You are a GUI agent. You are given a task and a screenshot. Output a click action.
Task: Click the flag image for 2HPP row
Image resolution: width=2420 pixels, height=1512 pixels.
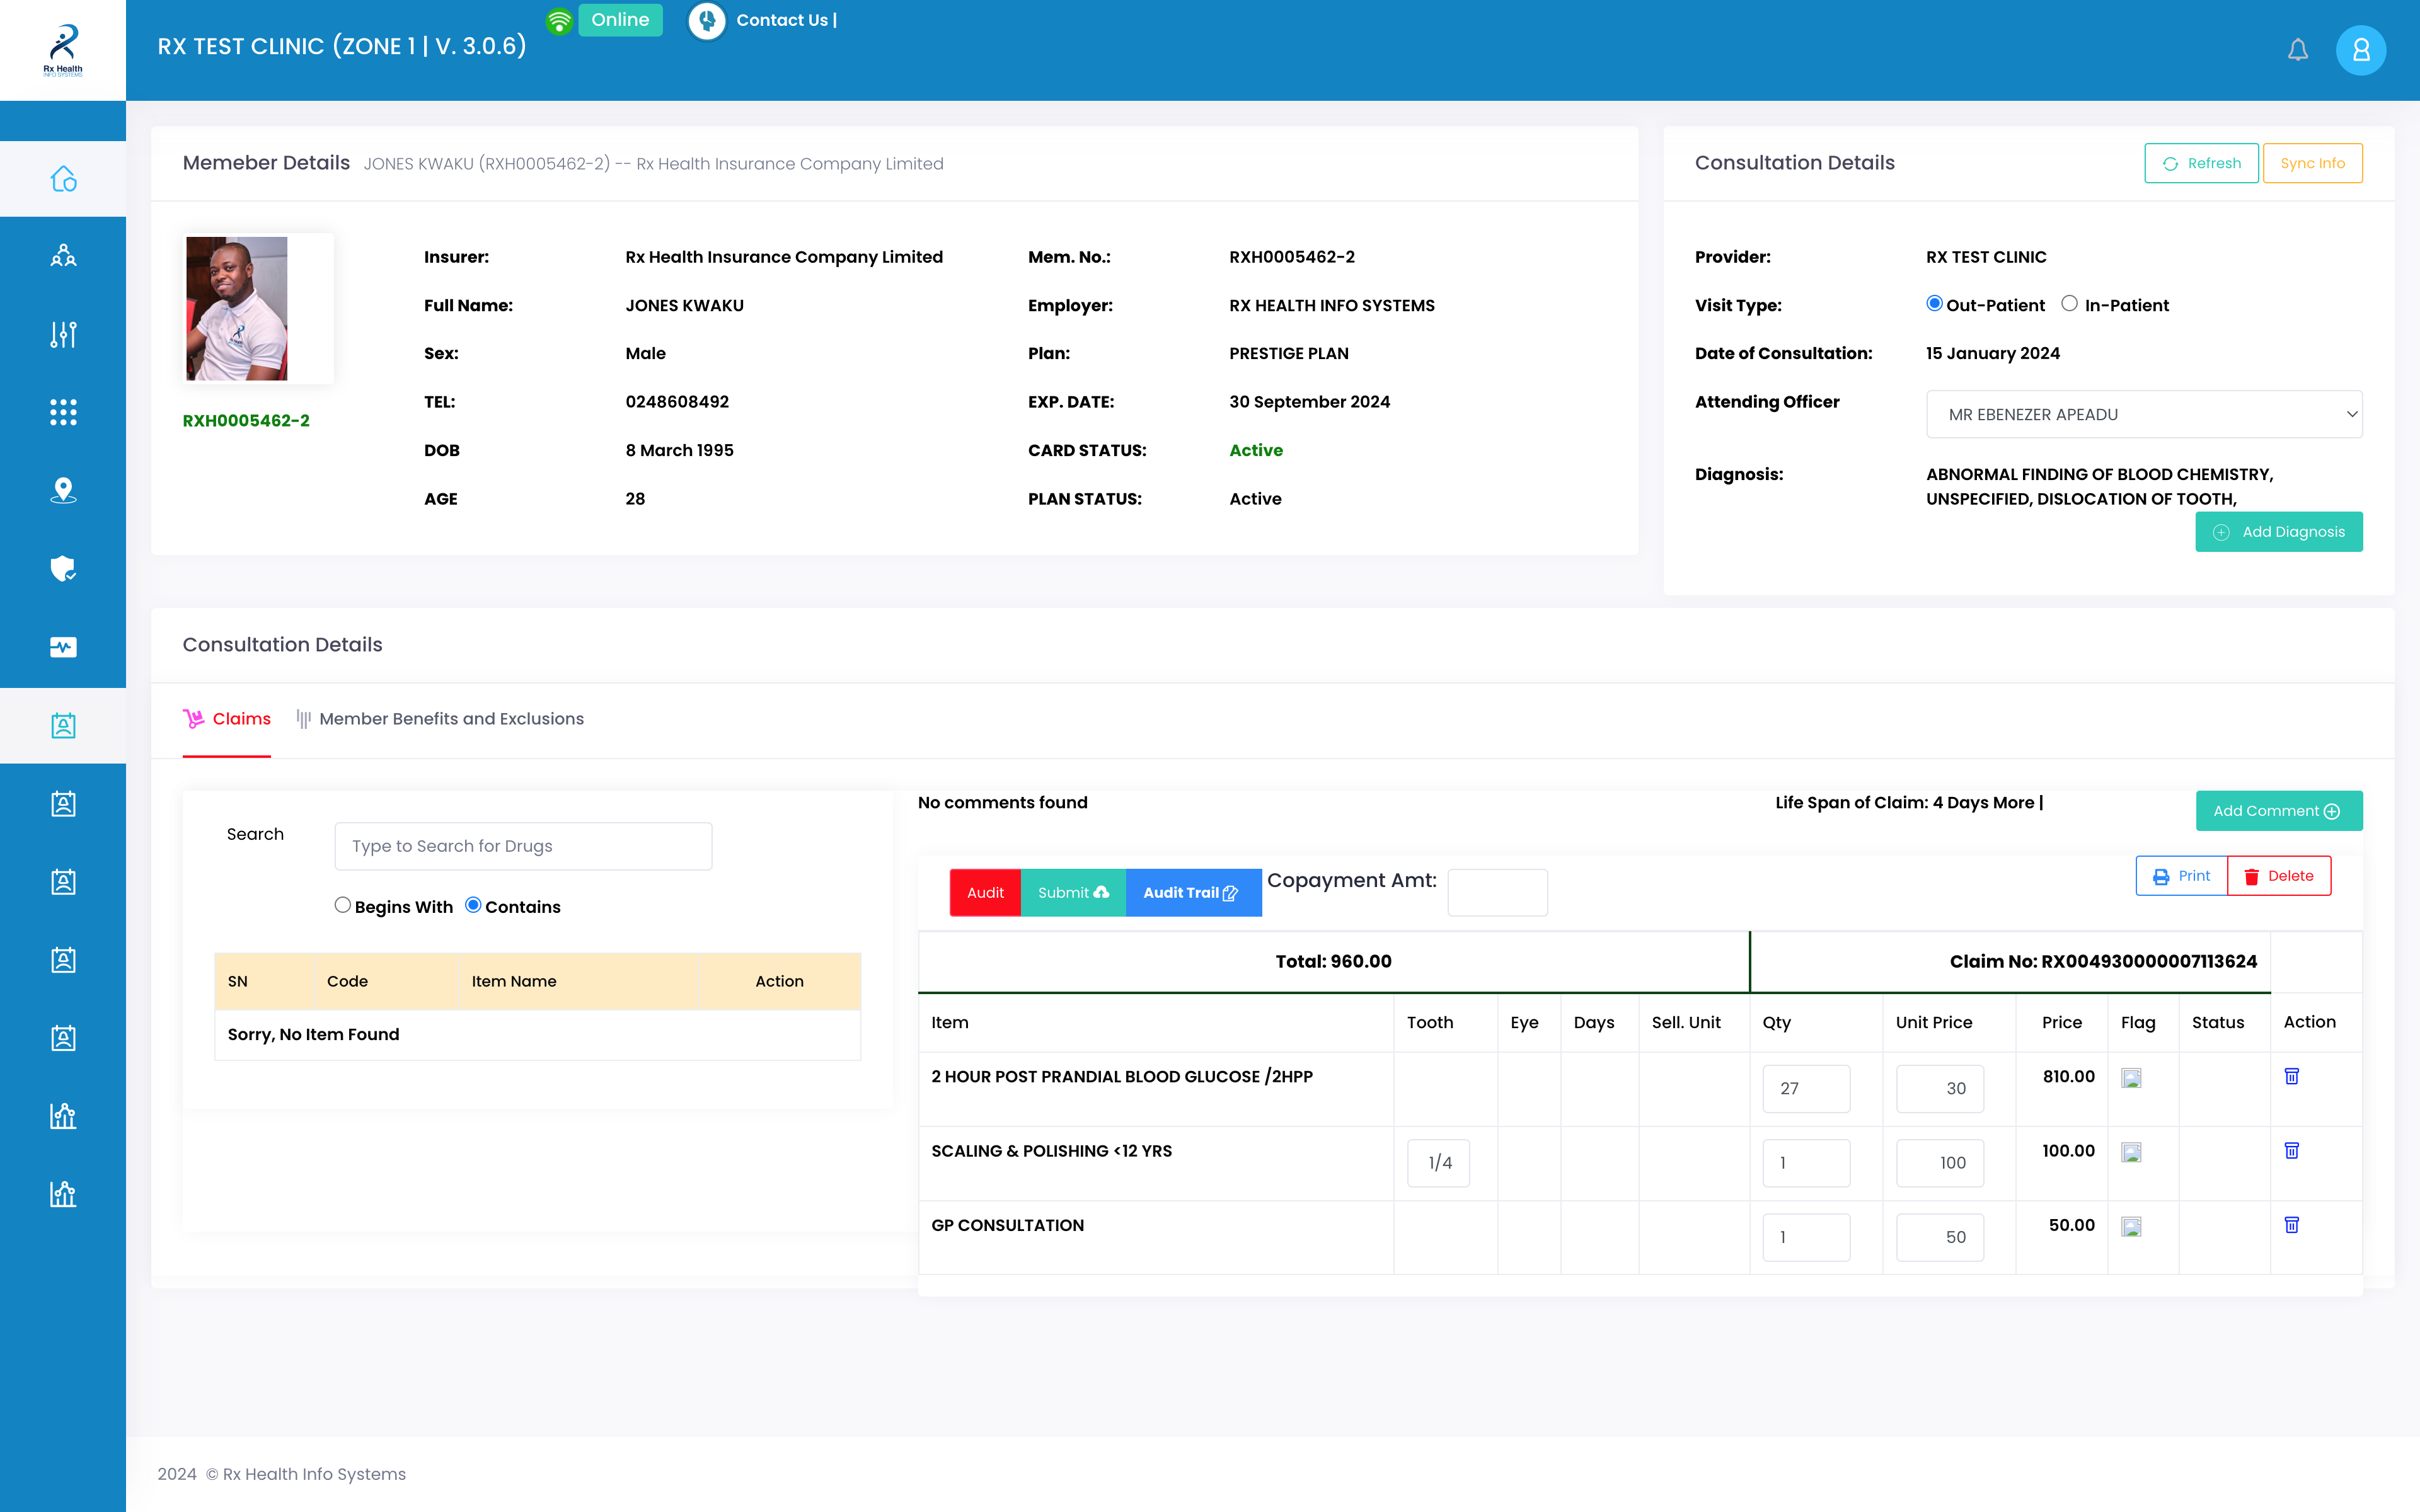tap(2131, 1079)
